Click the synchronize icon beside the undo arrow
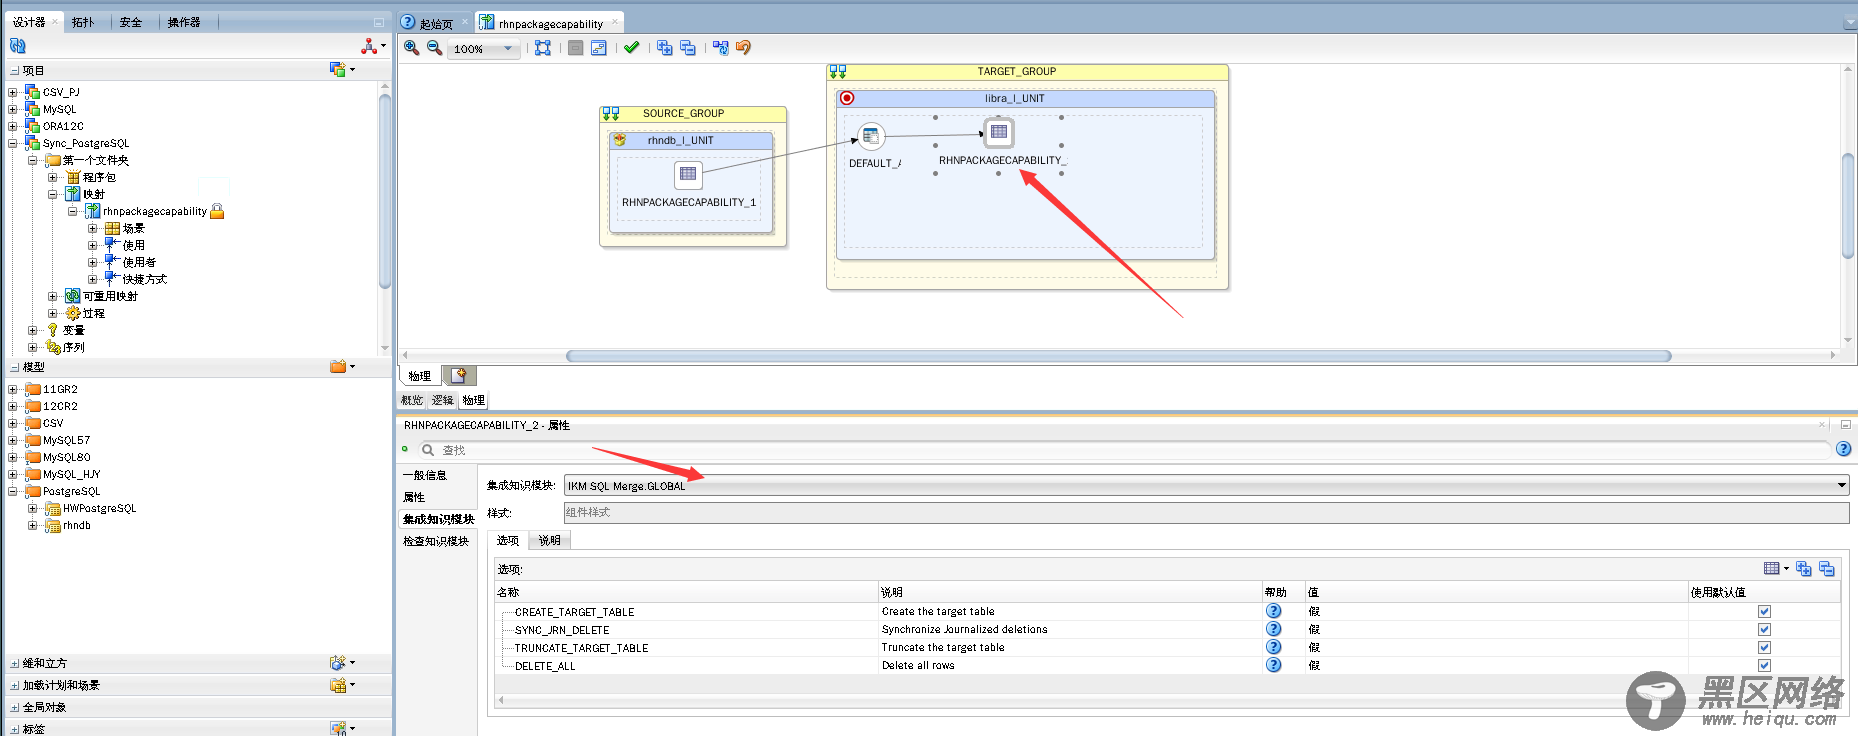 point(720,47)
